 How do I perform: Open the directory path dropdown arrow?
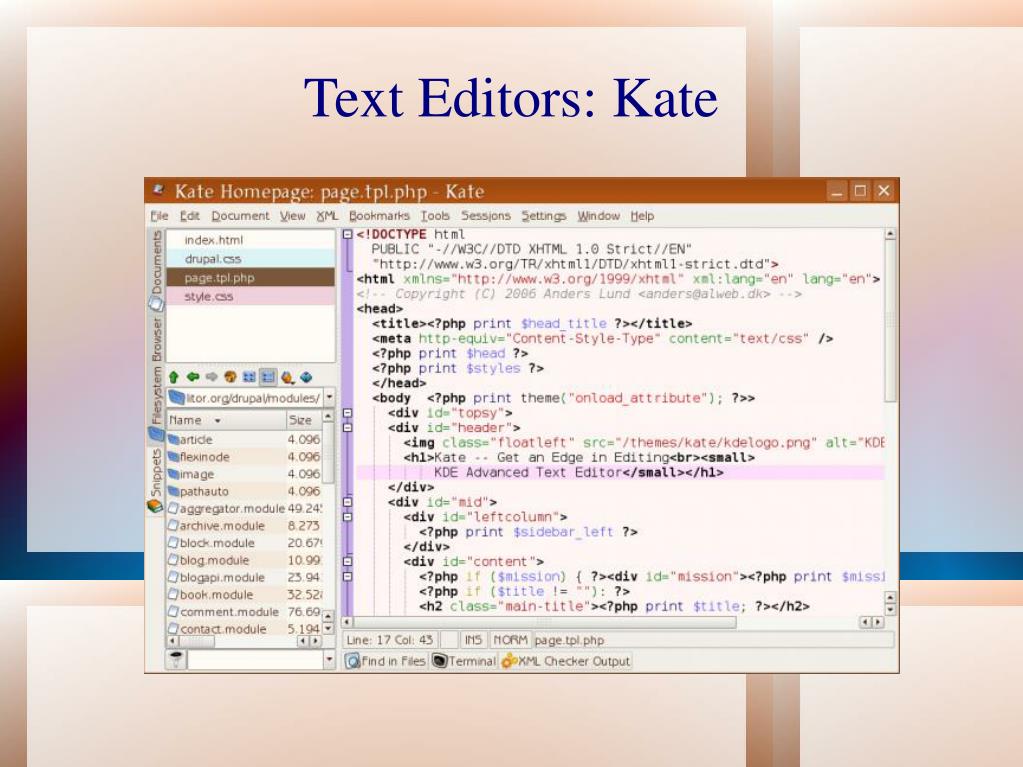point(329,397)
